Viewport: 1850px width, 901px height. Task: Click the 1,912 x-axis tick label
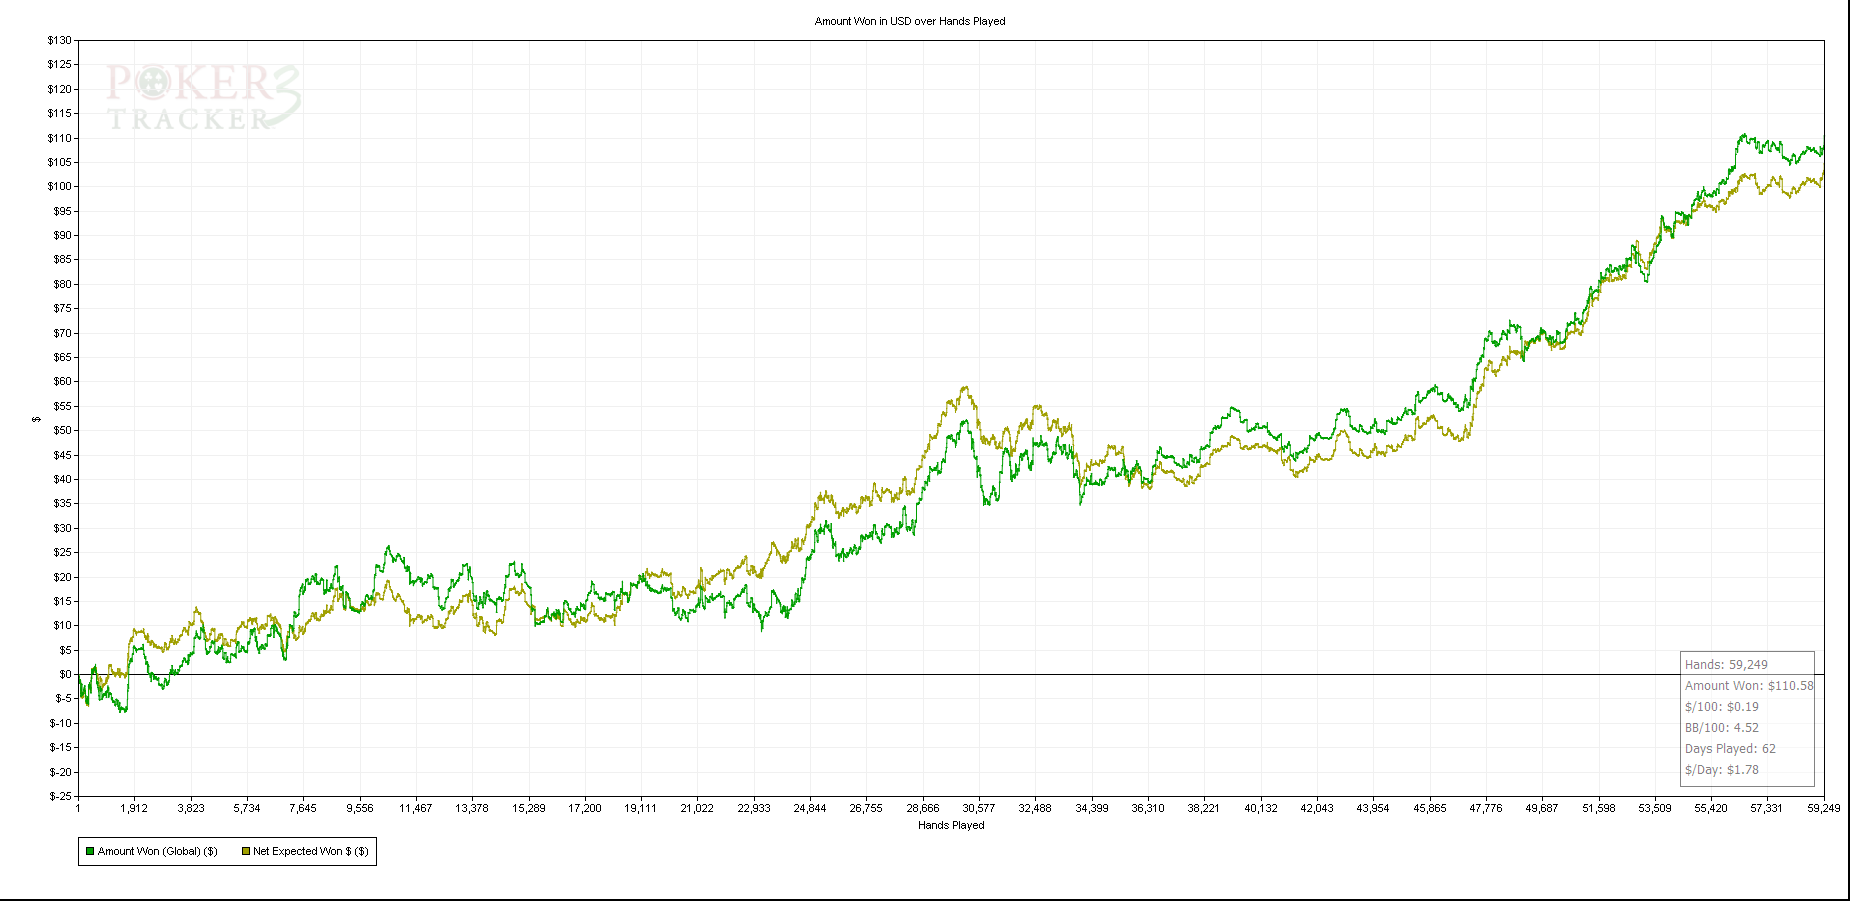134,808
